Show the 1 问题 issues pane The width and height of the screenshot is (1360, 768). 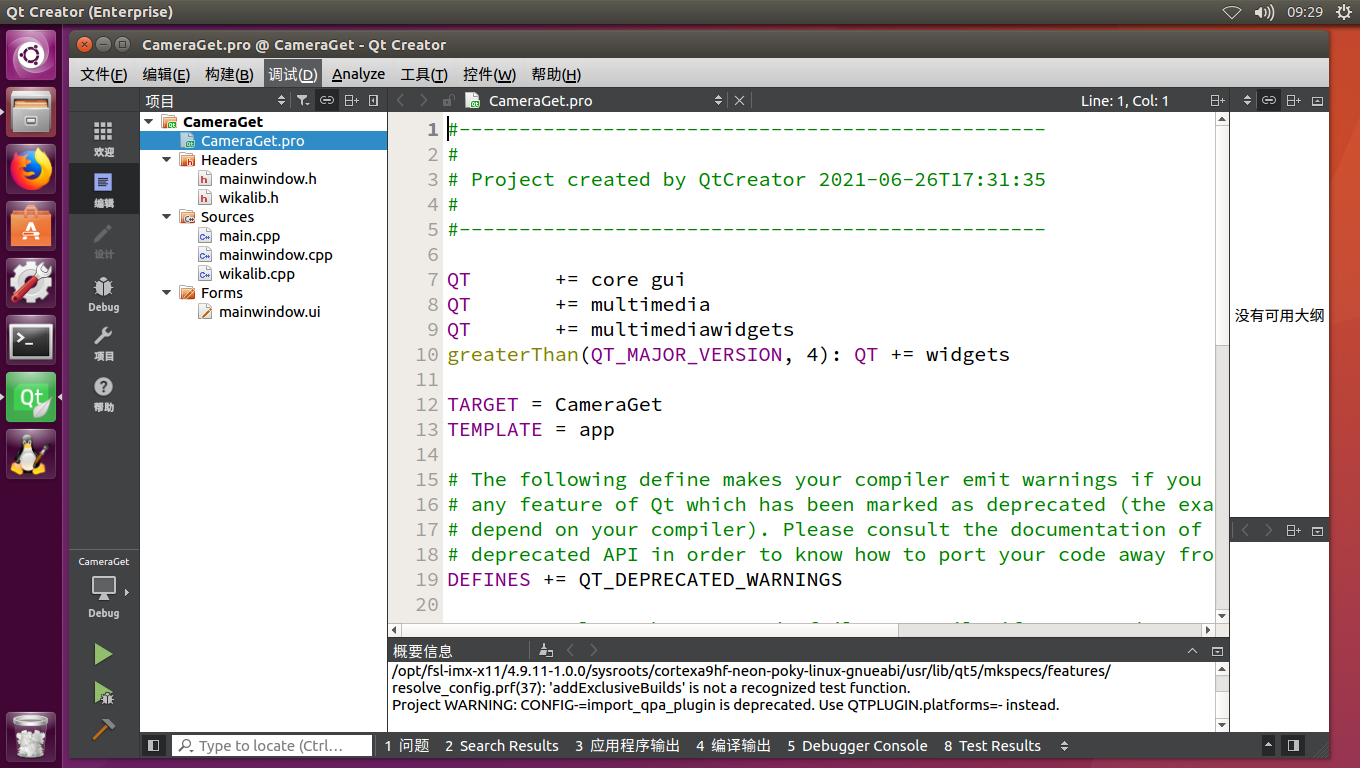tap(407, 746)
